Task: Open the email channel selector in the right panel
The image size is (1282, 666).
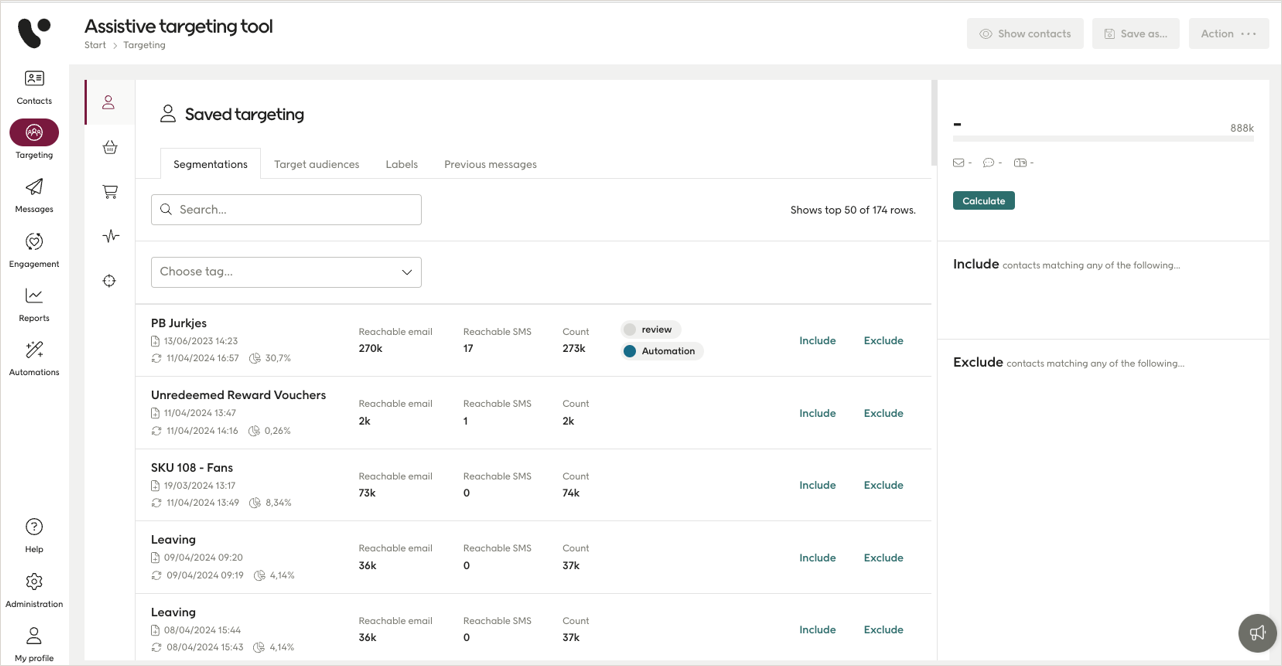Action: (959, 162)
